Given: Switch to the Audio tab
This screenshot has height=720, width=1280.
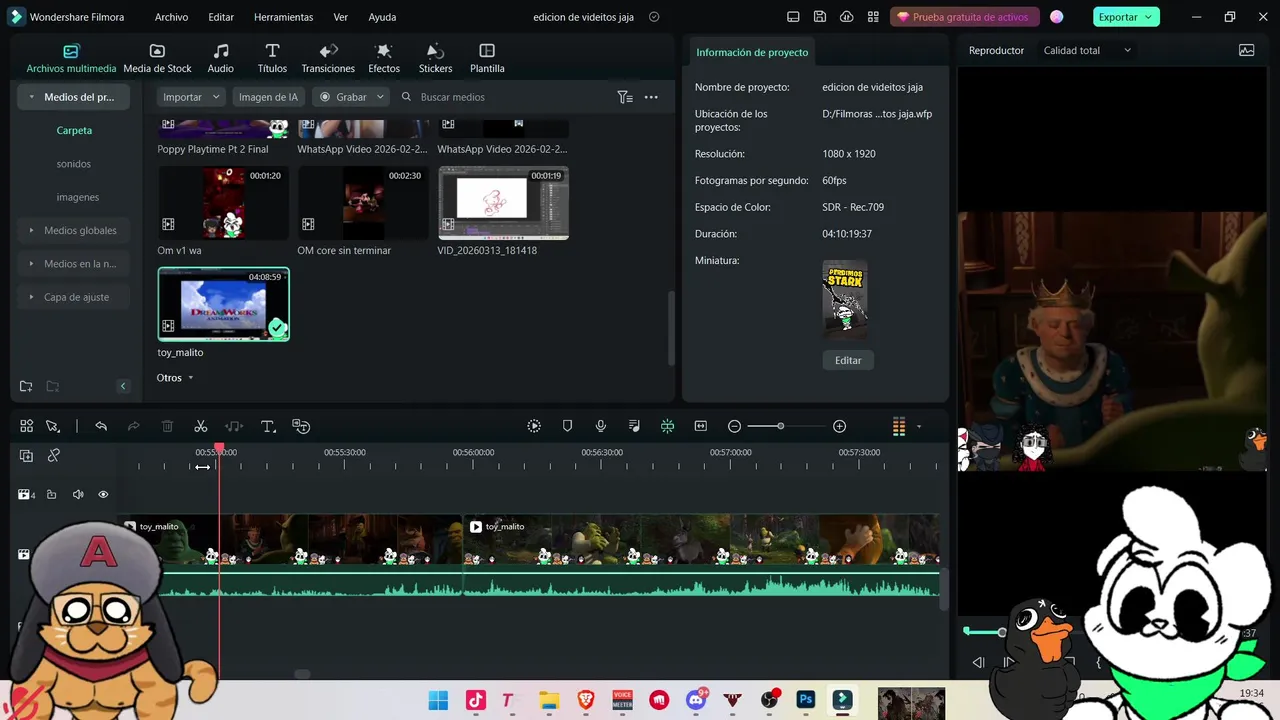Looking at the screenshot, I should pos(221,59).
